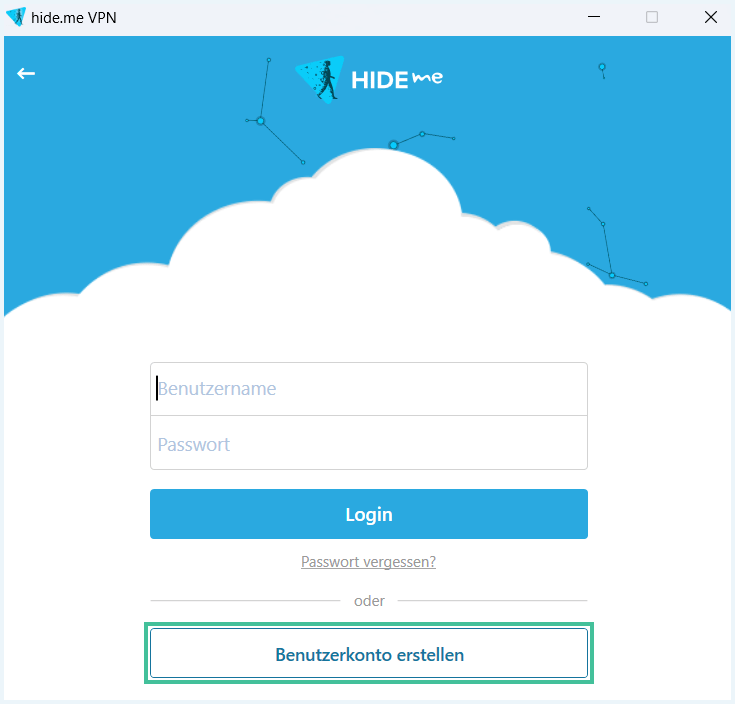The height and width of the screenshot is (704, 735).
Task: Click the hide.me VPN title bar icon
Action: point(16,17)
